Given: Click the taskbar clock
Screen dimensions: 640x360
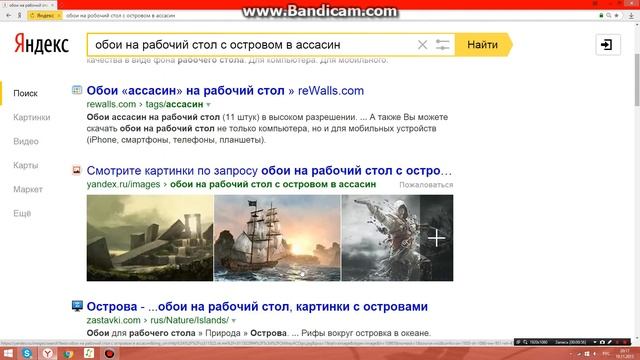Looking at the screenshot, I should pyautogui.click(x=624, y=353).
